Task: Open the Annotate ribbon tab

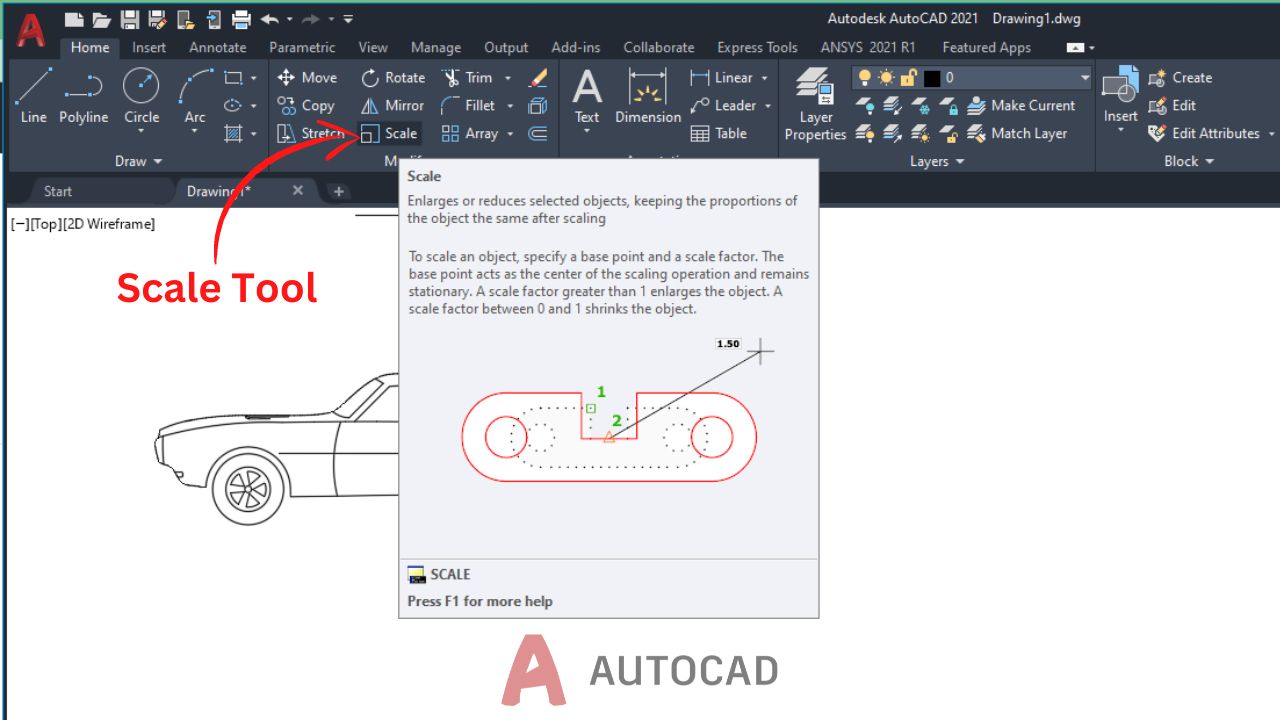Action: pos(217,47)
